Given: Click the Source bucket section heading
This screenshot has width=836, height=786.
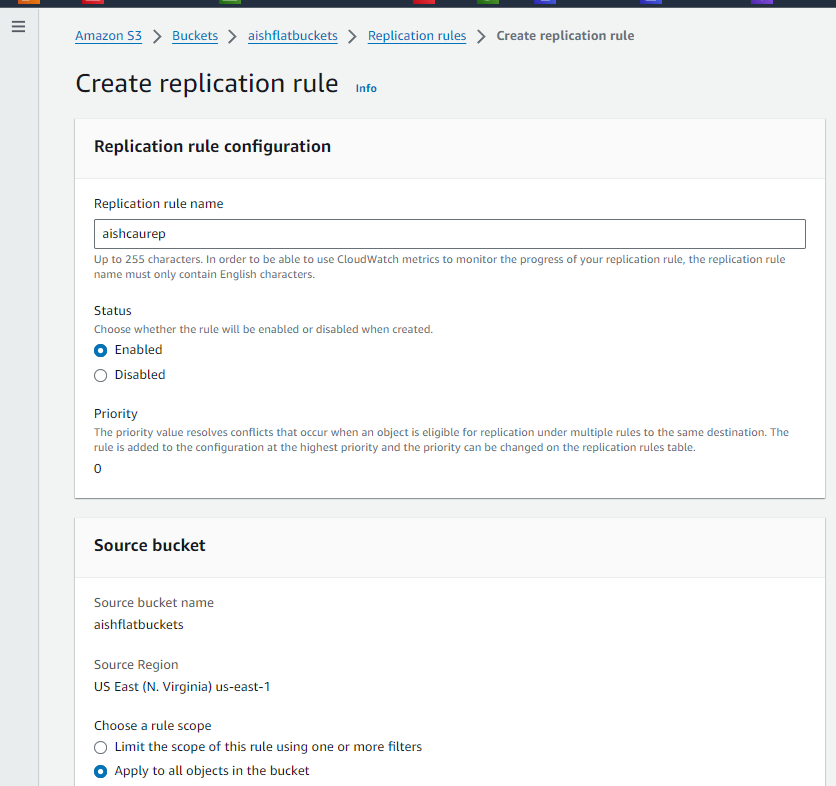Looking at the screenshot, I should click(149, 545).
